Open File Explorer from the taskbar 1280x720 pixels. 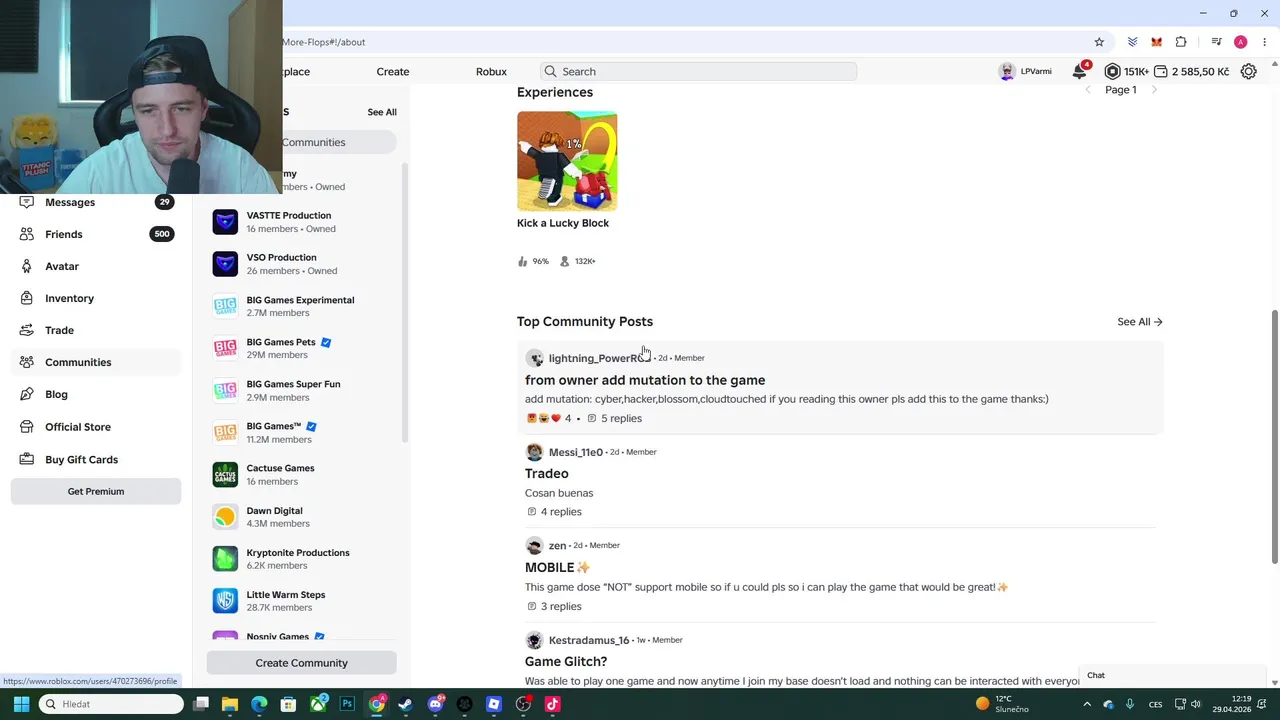tap(230, 704)
